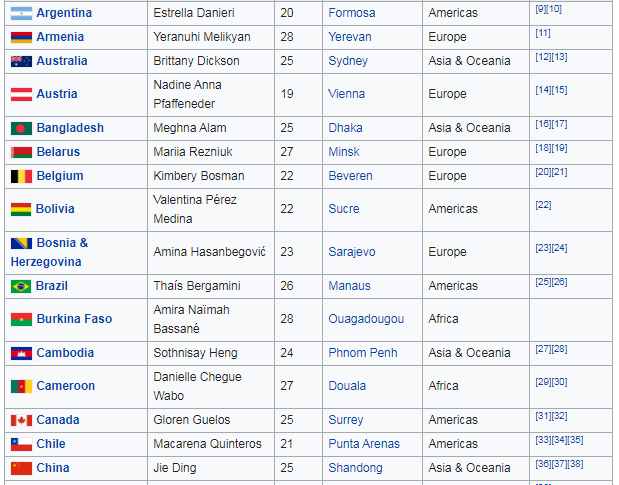Click citation [22] in Bolivia row
The image size is (619, 485).
click(x=543, y=205)
